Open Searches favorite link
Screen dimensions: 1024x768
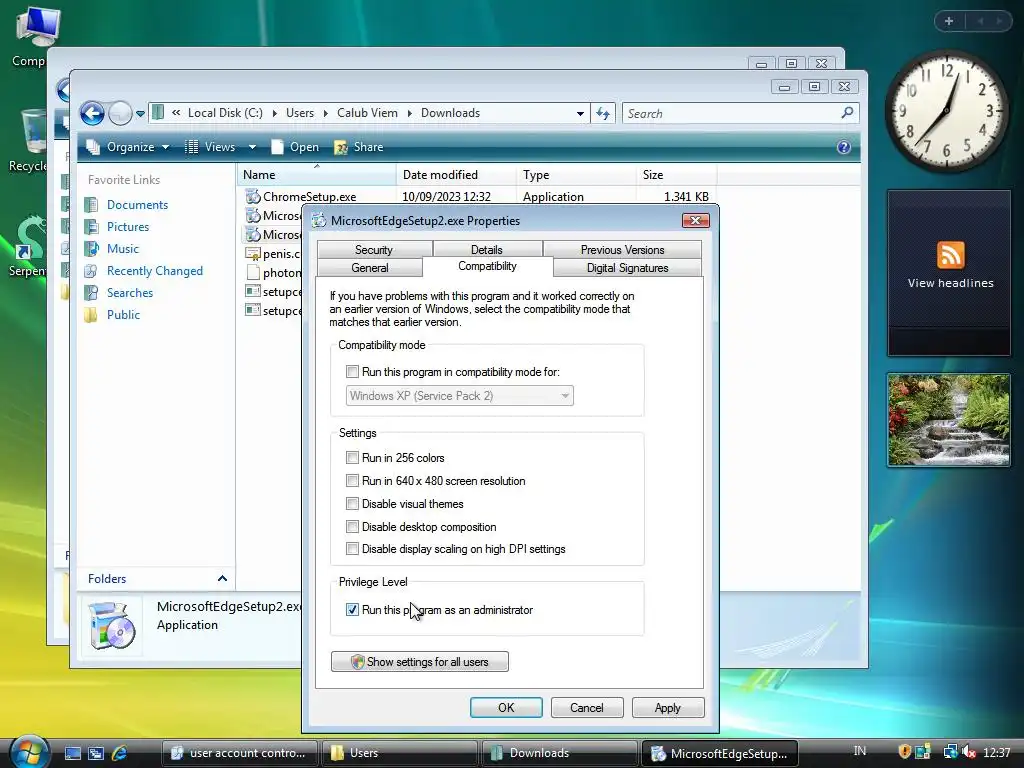coord(130,293)
